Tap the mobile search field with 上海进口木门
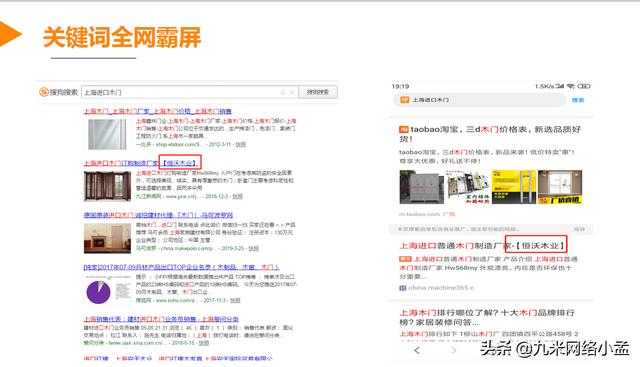This screenshot has height=367, width=640. (480, 100)
